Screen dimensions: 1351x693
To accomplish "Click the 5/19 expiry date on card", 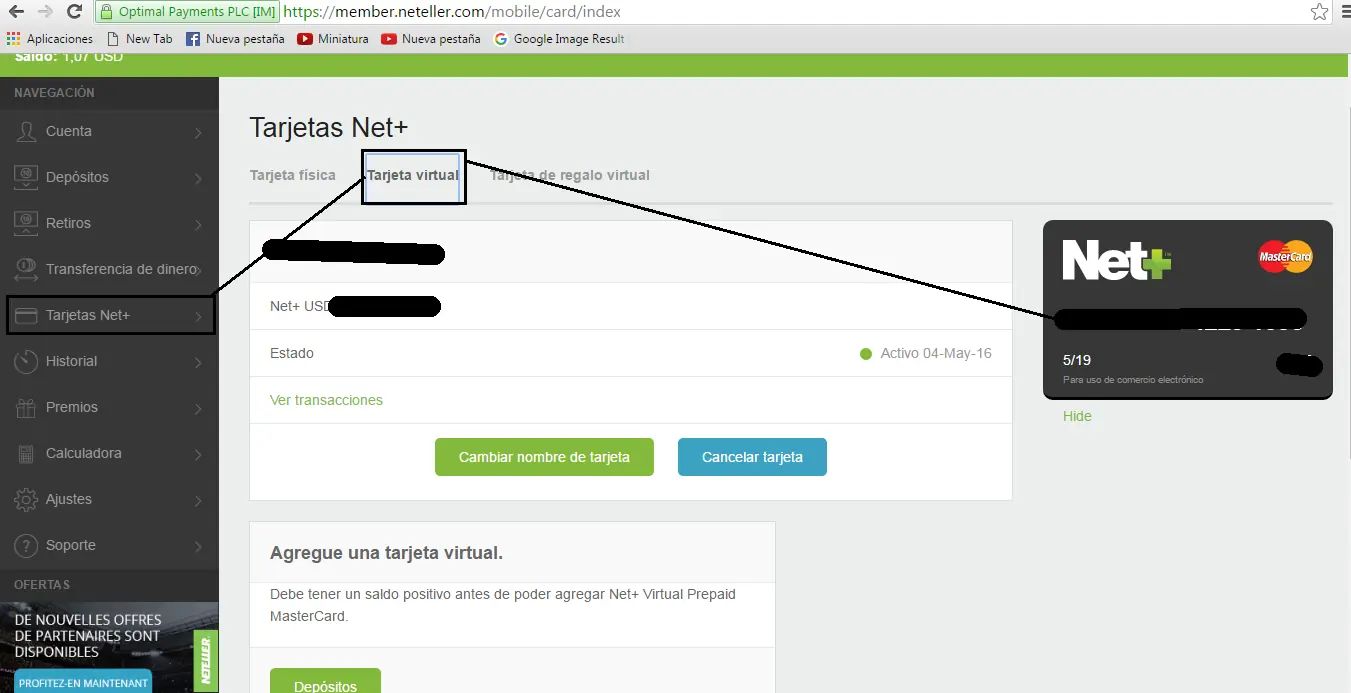I will [1077, 360].
